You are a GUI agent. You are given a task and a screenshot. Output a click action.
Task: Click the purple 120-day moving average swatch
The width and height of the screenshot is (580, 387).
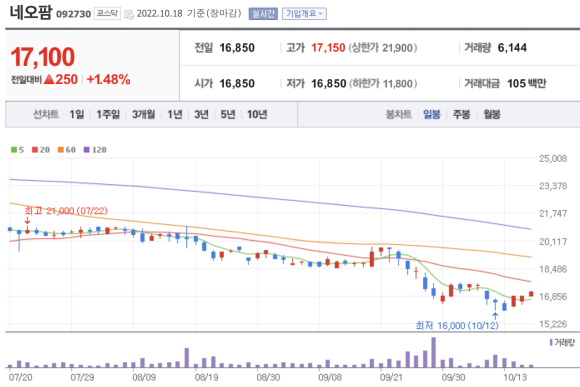tap(87, 150)
